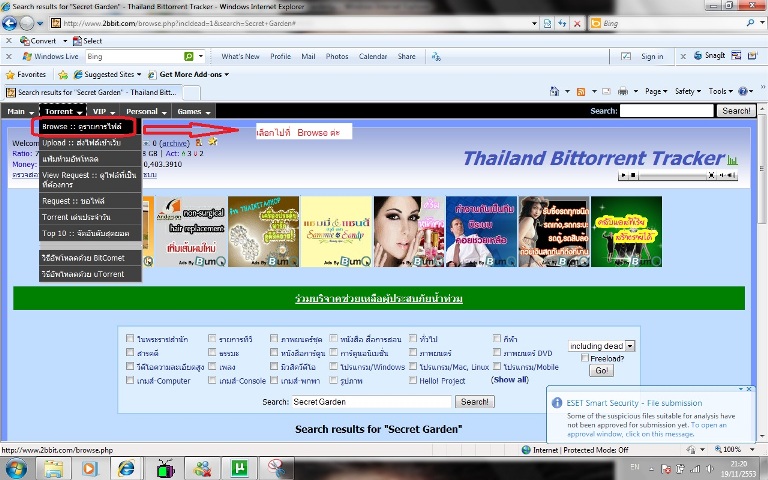Toggle the เกมส์-Console checkbox

click(212, 380)
